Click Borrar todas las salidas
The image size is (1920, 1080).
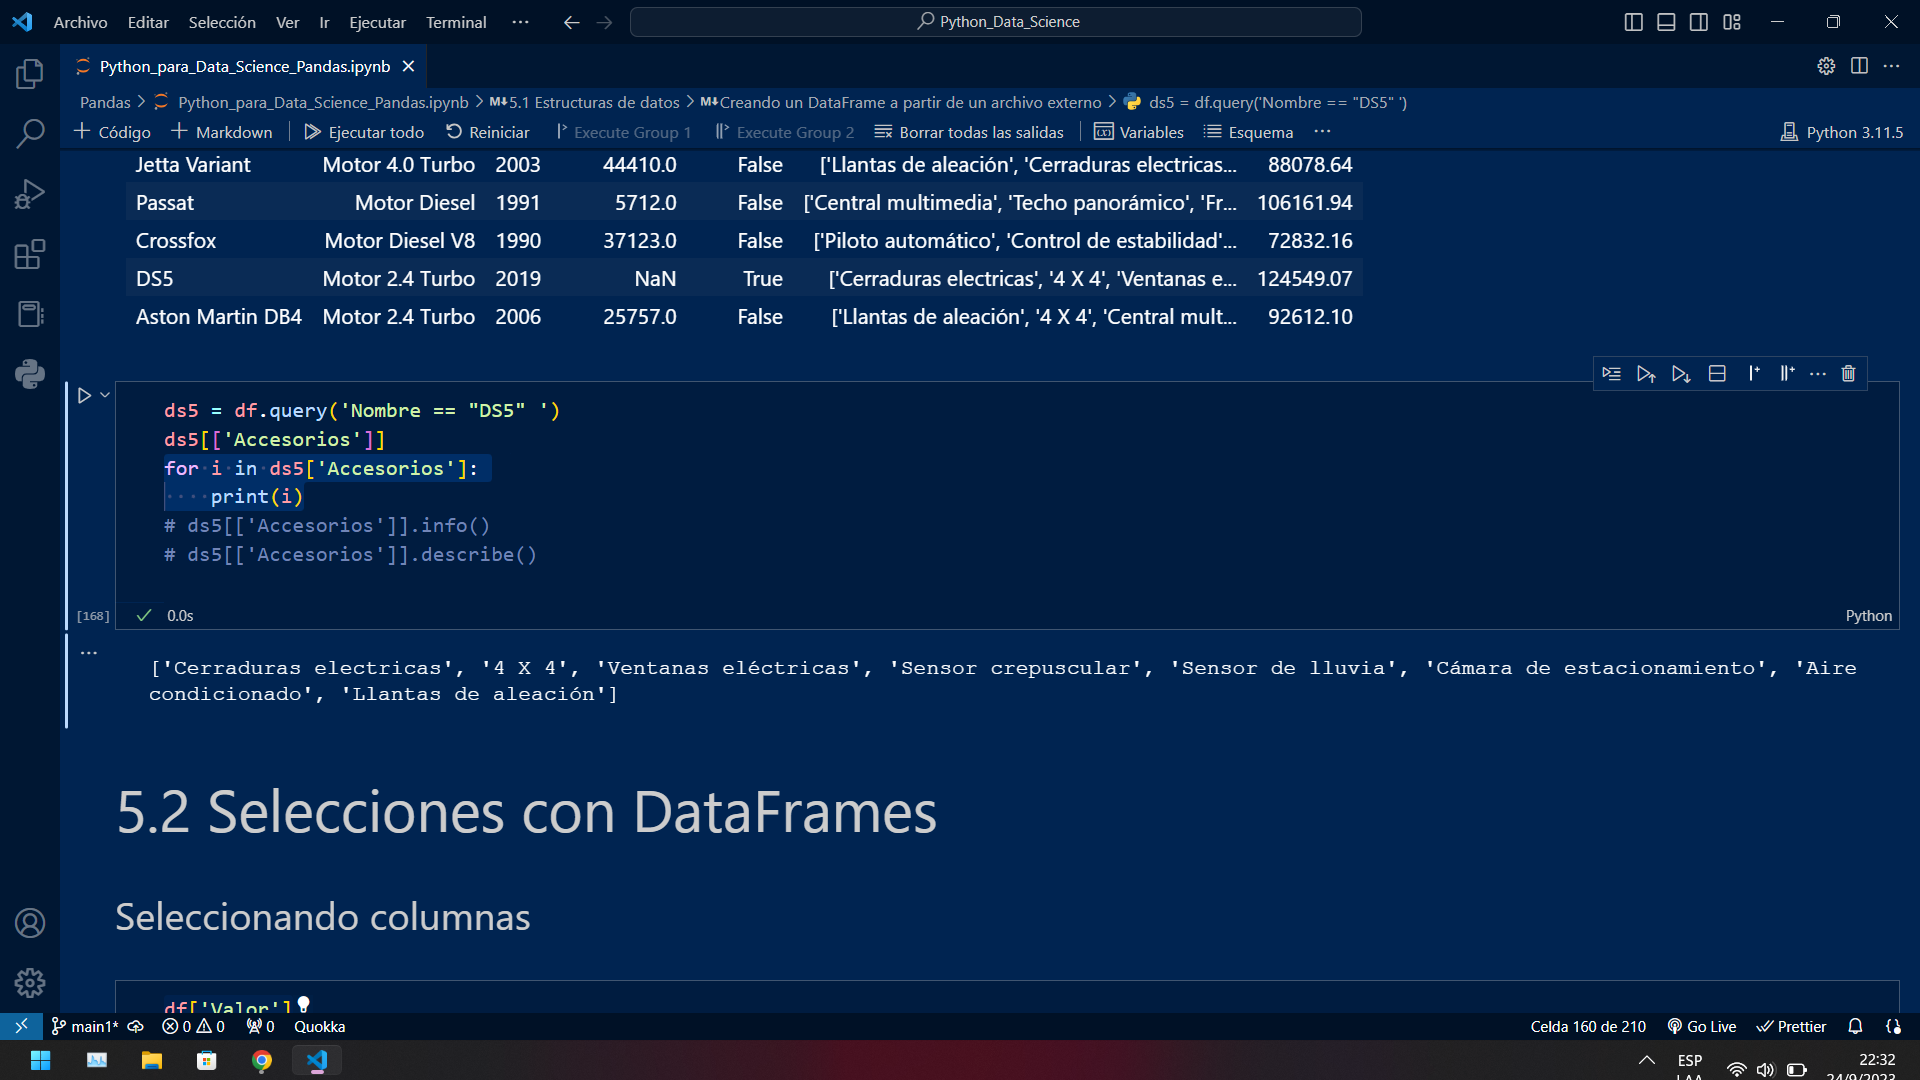pos(969,132)
